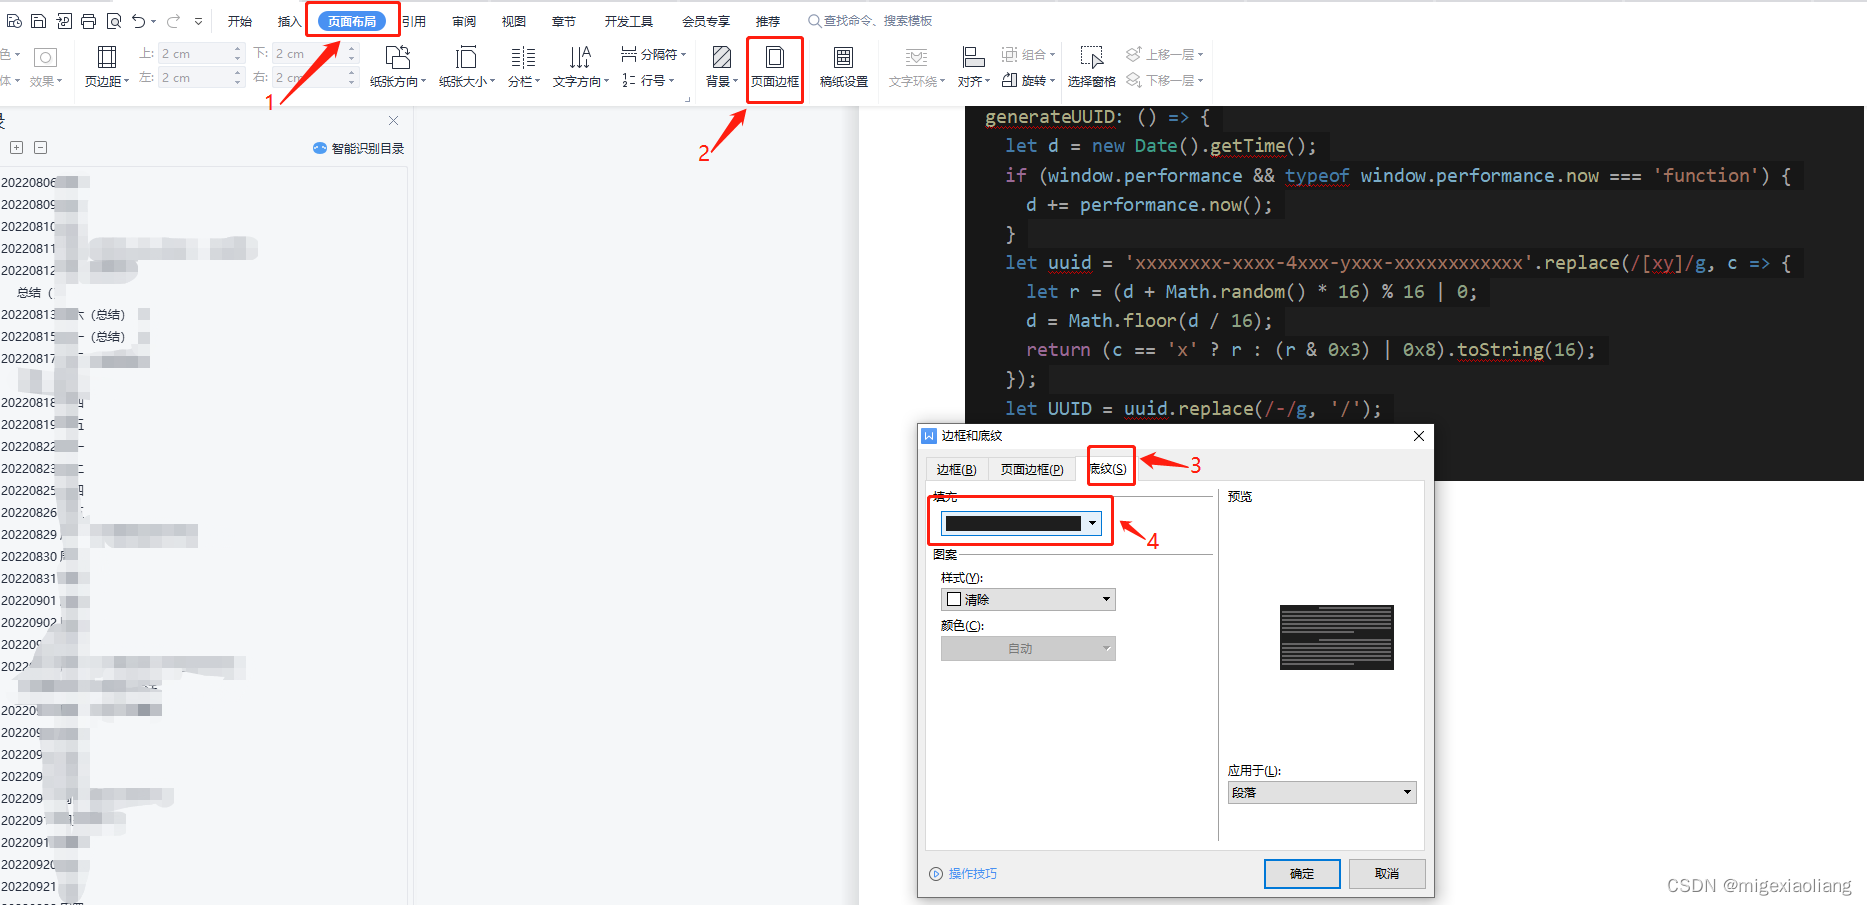Click the 清除 pattern style swatch box
This screenshot has height=905, width=1867.
coord(954,599)
